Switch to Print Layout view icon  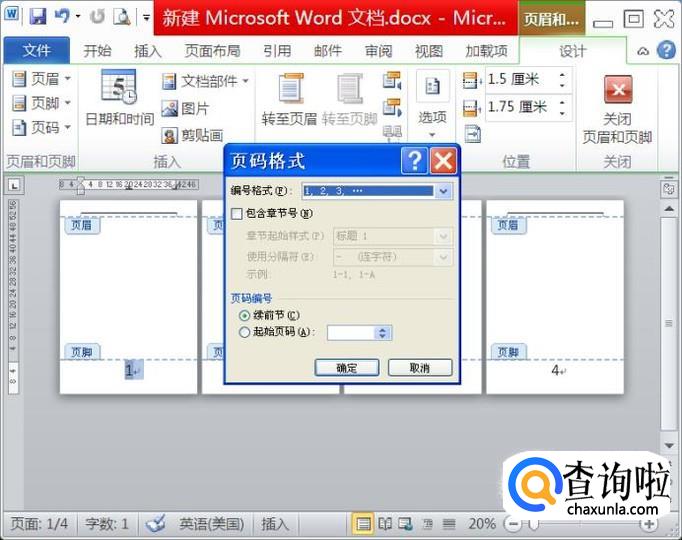[x=362, y=524]
